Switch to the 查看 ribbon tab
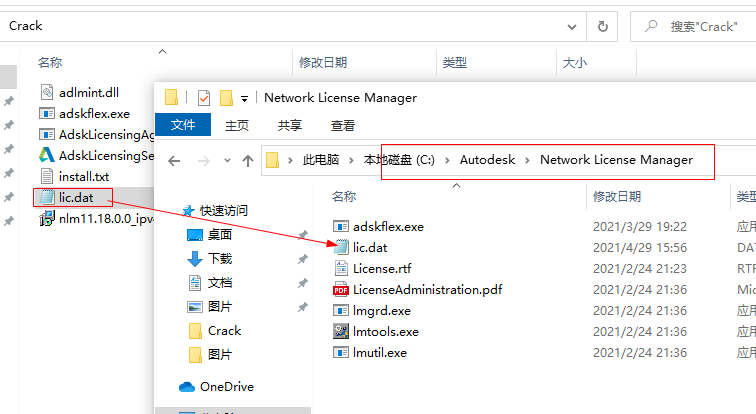The image size is (756, 414). (x=343, y=125)
